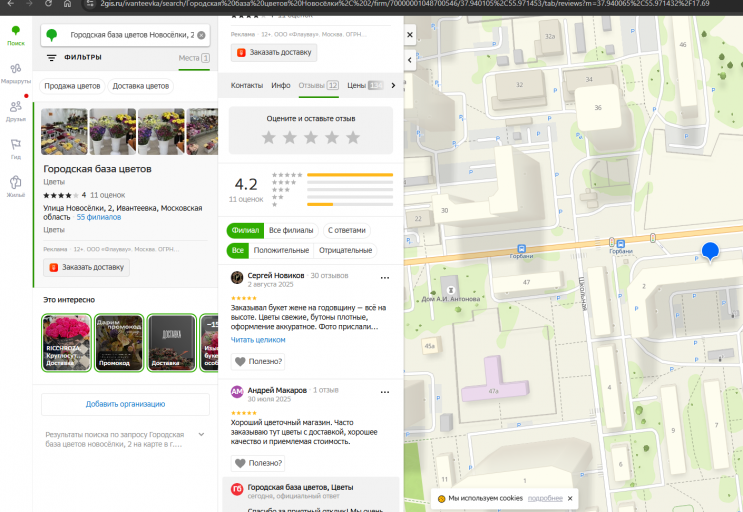Rate with the third star
The width and height of the screenshot is (743, 512).
tap(311, 137)
